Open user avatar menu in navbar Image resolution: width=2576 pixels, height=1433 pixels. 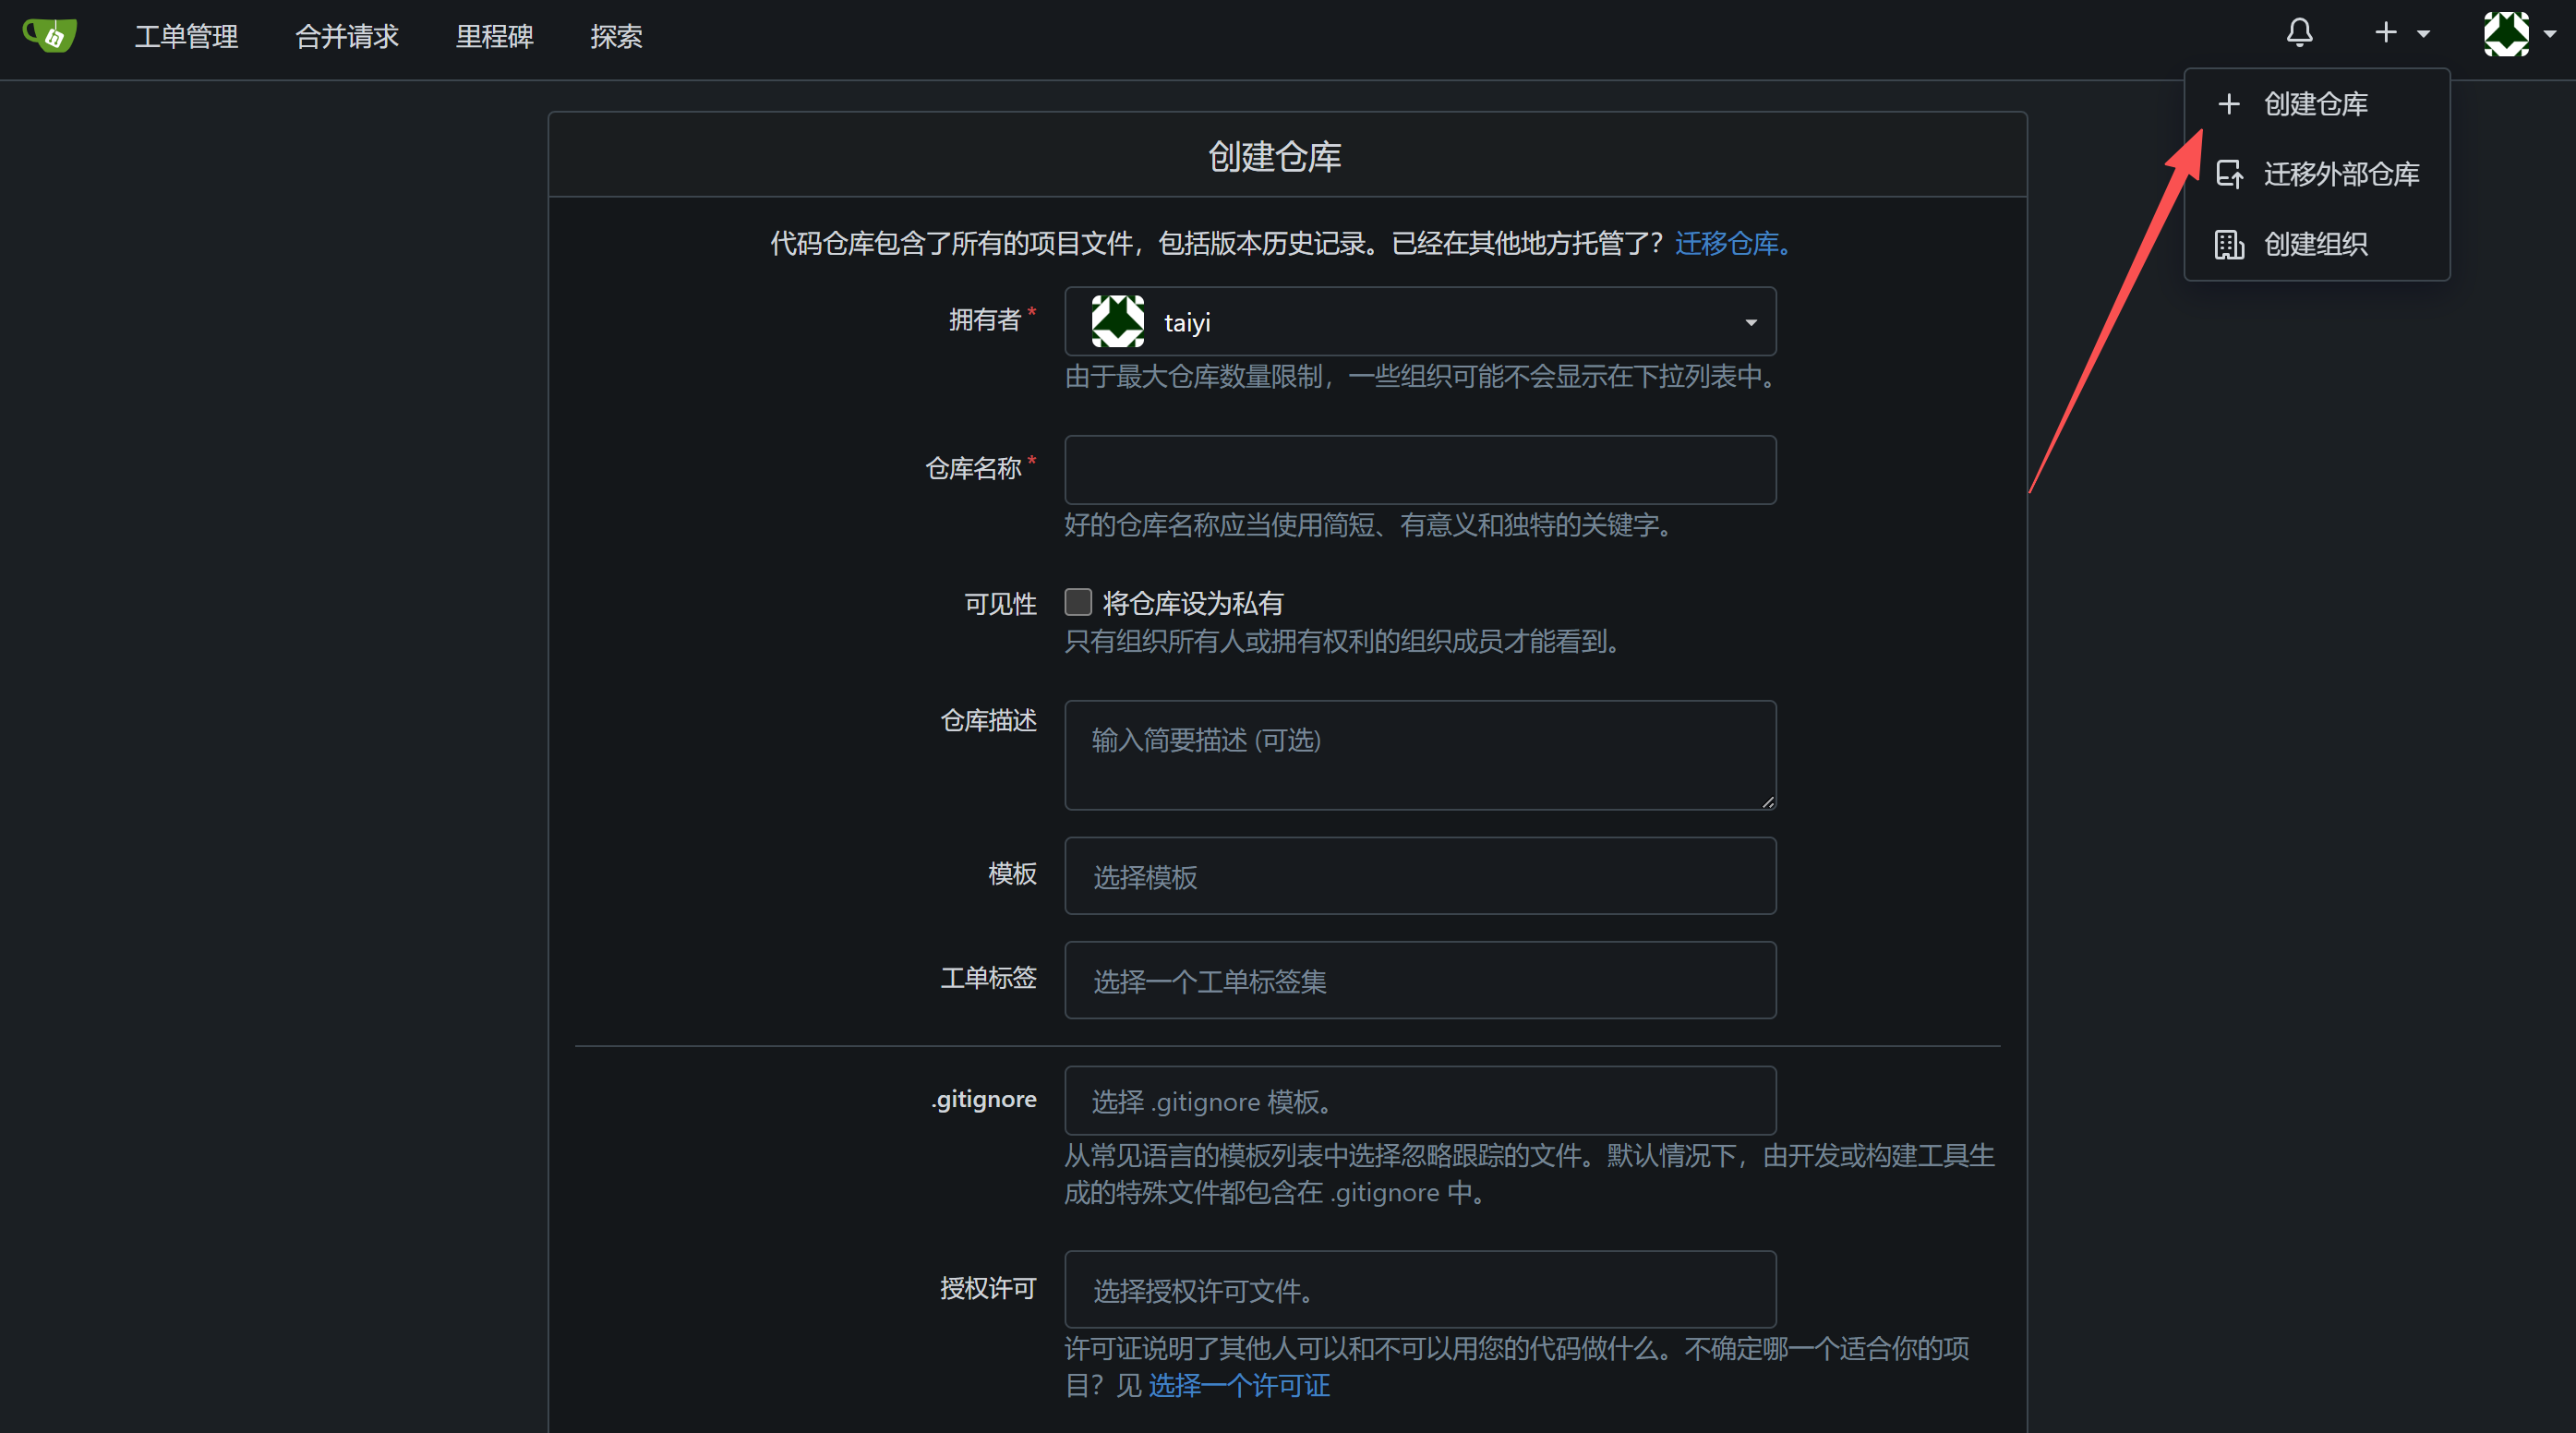[x=2506, y=34]
